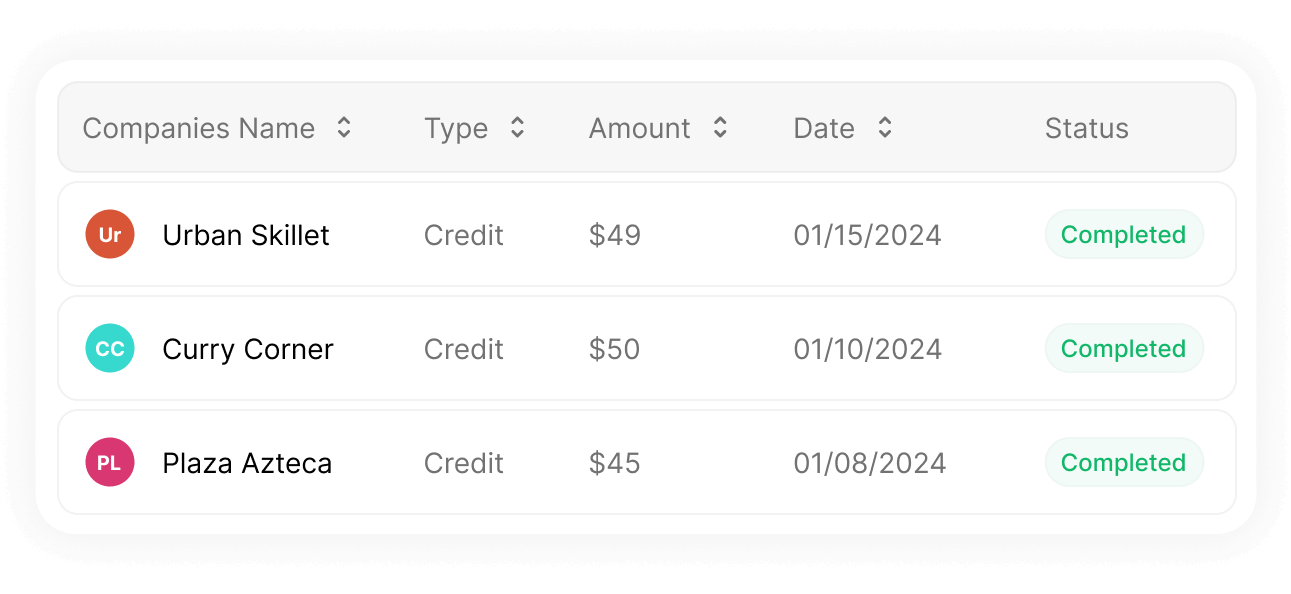Click the Credit type for Curry Corner

pyautogui.click(x=463, y=348)
